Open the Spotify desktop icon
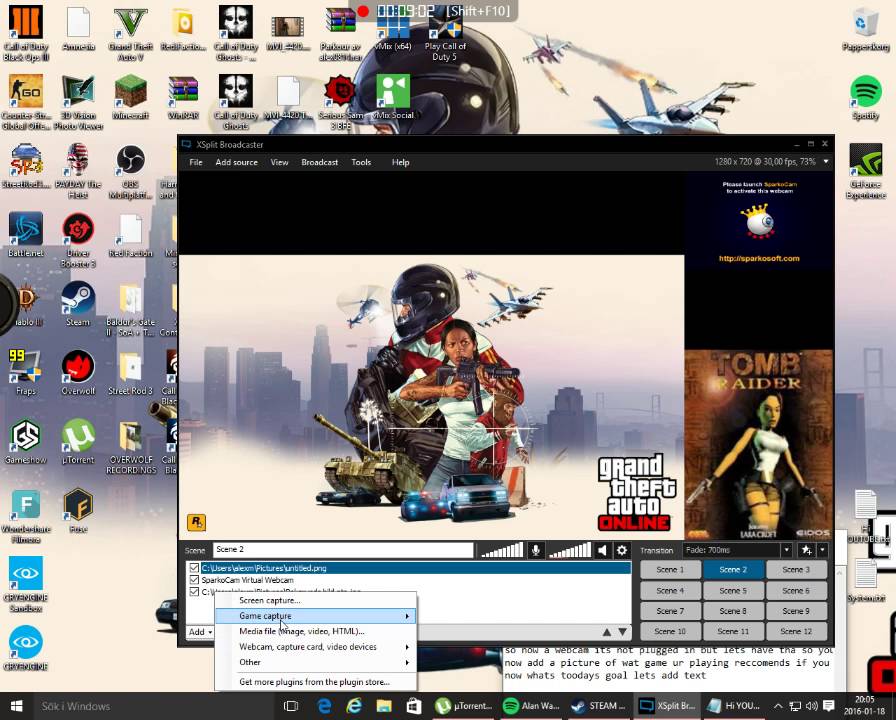The width and height of the screenshot is (896, 720). click(866, 98)
